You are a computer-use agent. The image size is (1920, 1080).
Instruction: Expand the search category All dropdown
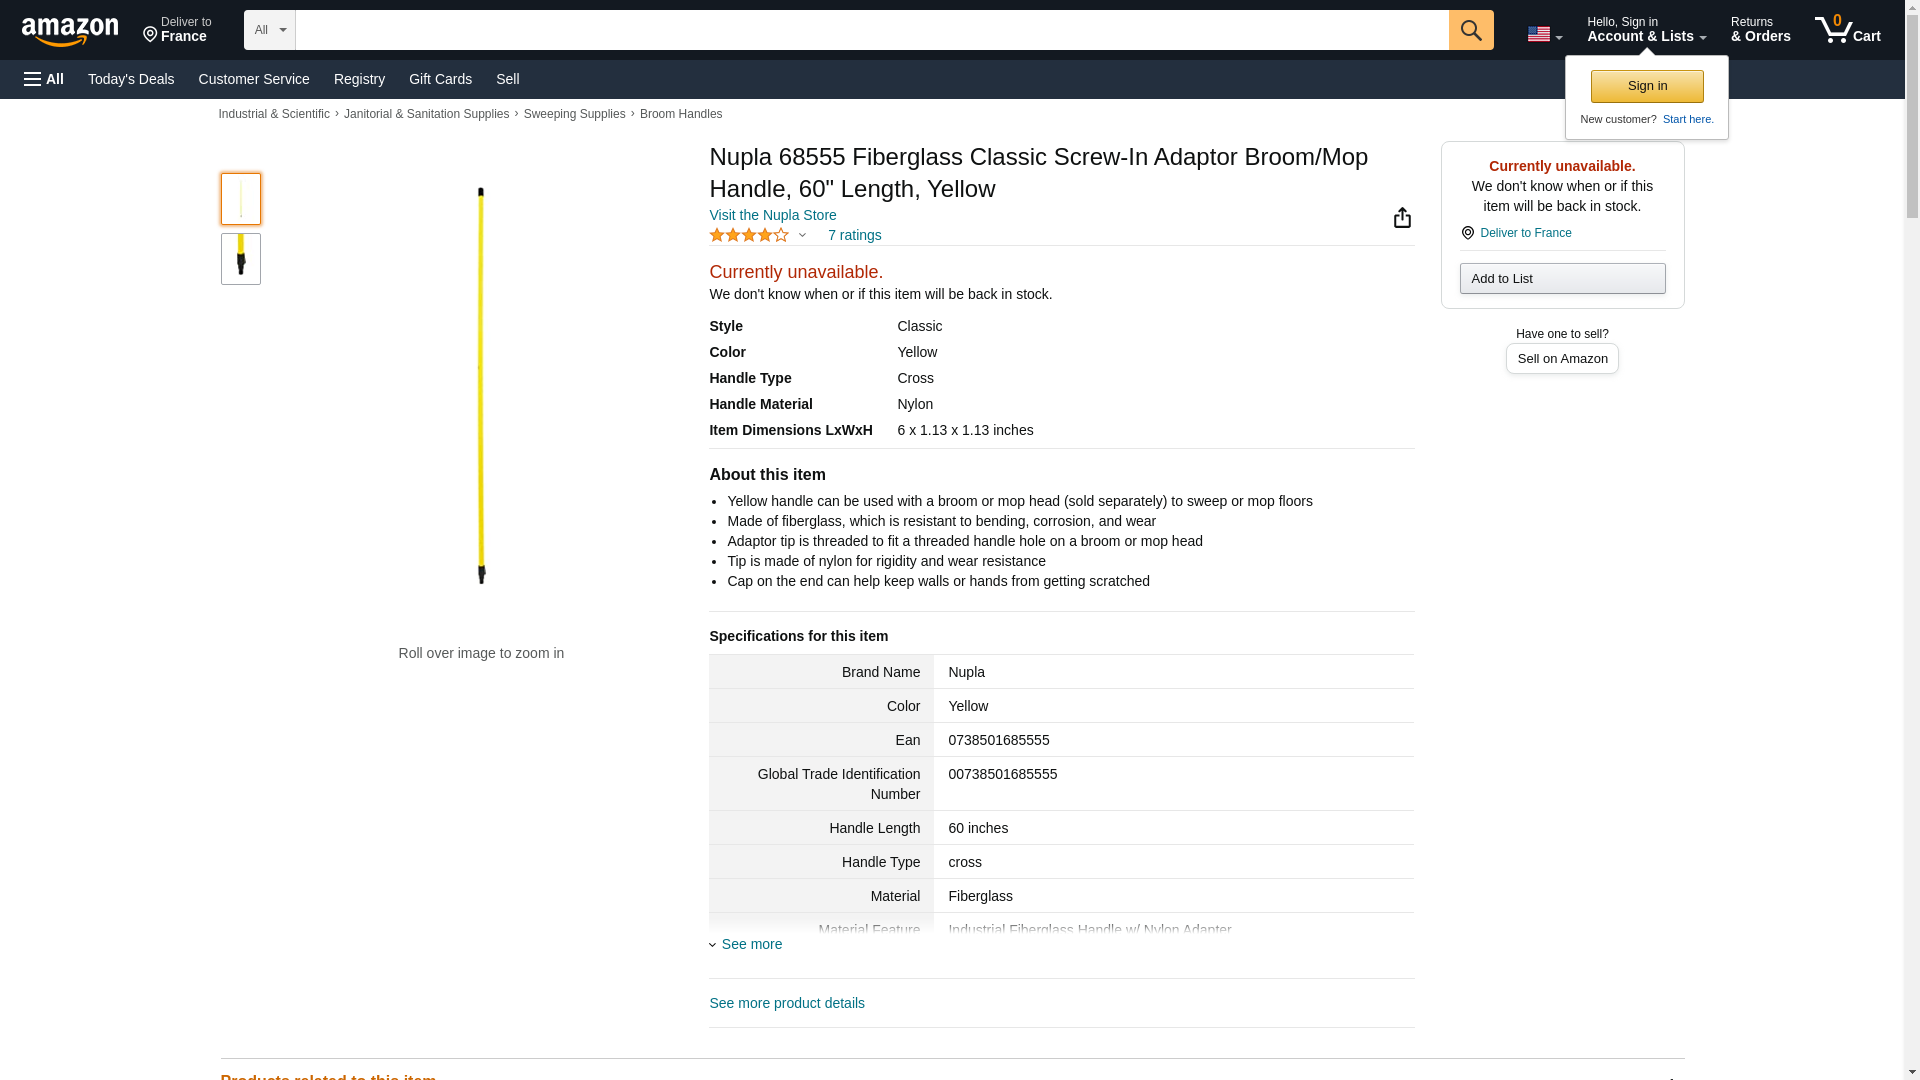(269, 30)
